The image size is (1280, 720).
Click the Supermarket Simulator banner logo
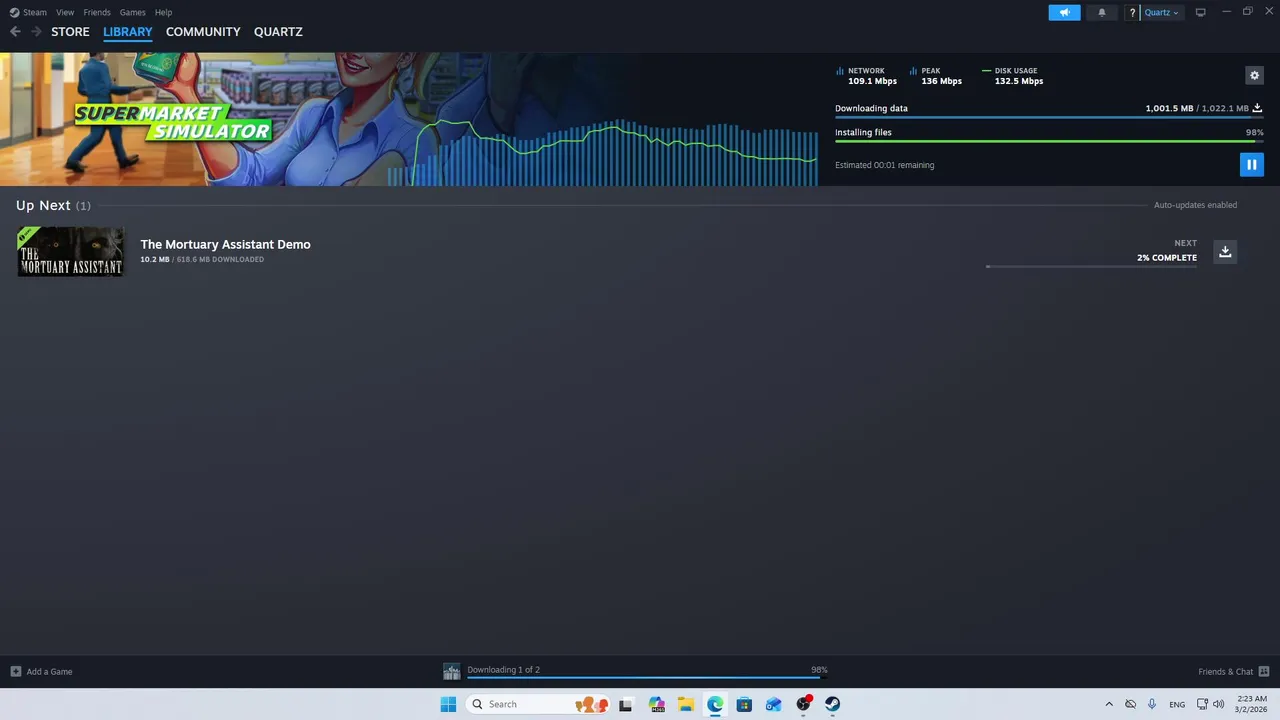173,121
